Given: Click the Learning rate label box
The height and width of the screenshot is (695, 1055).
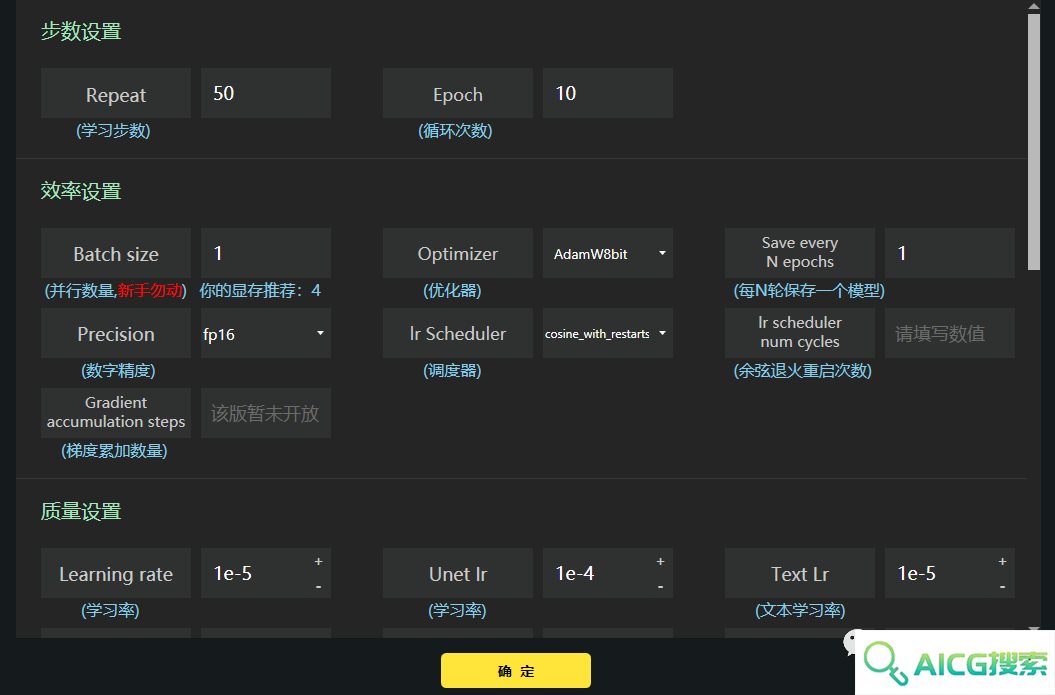Looking at the screenshot, I should pyautogui.click(x=116, y=573).
